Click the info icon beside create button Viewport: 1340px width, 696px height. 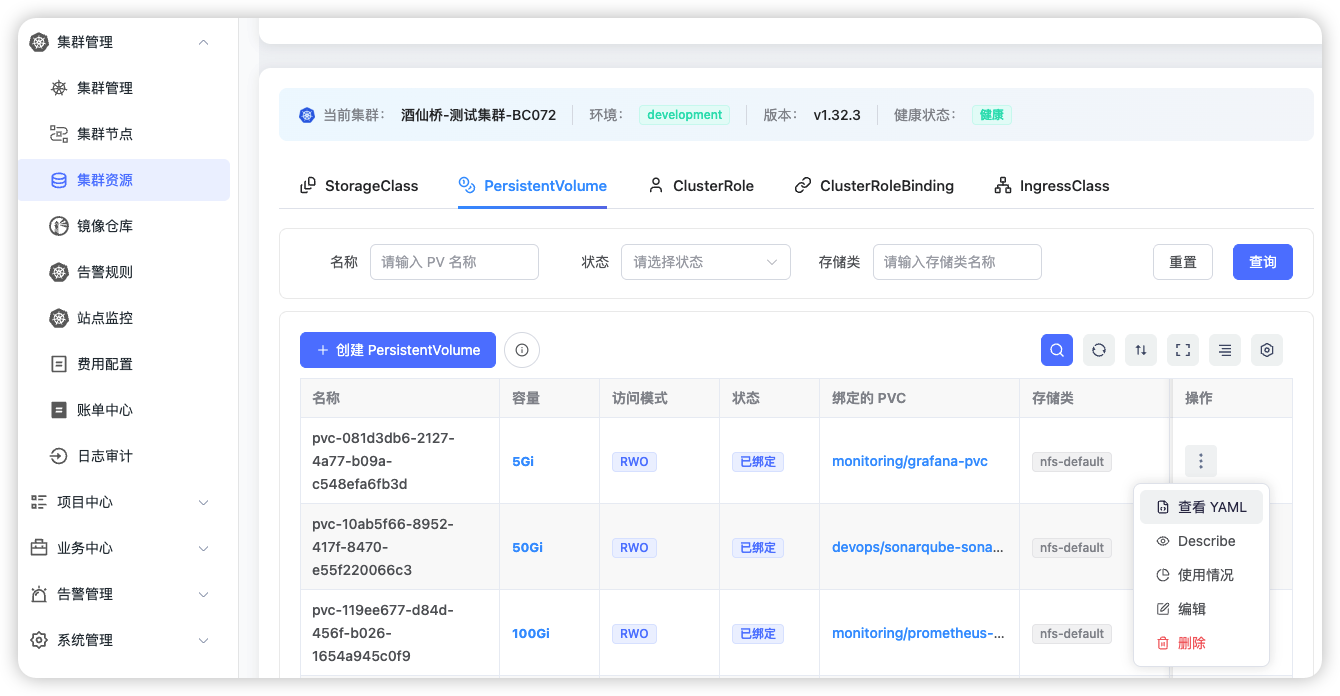522,350
